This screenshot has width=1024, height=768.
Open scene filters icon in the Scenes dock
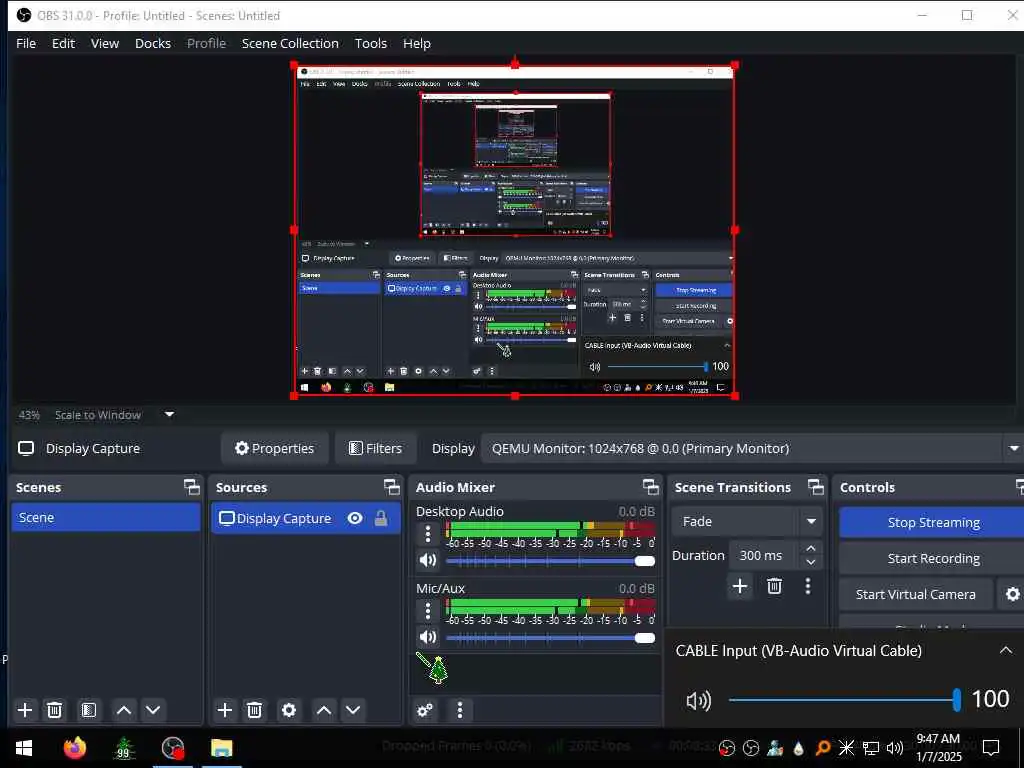pyautogui.click(x=89, y=710)
